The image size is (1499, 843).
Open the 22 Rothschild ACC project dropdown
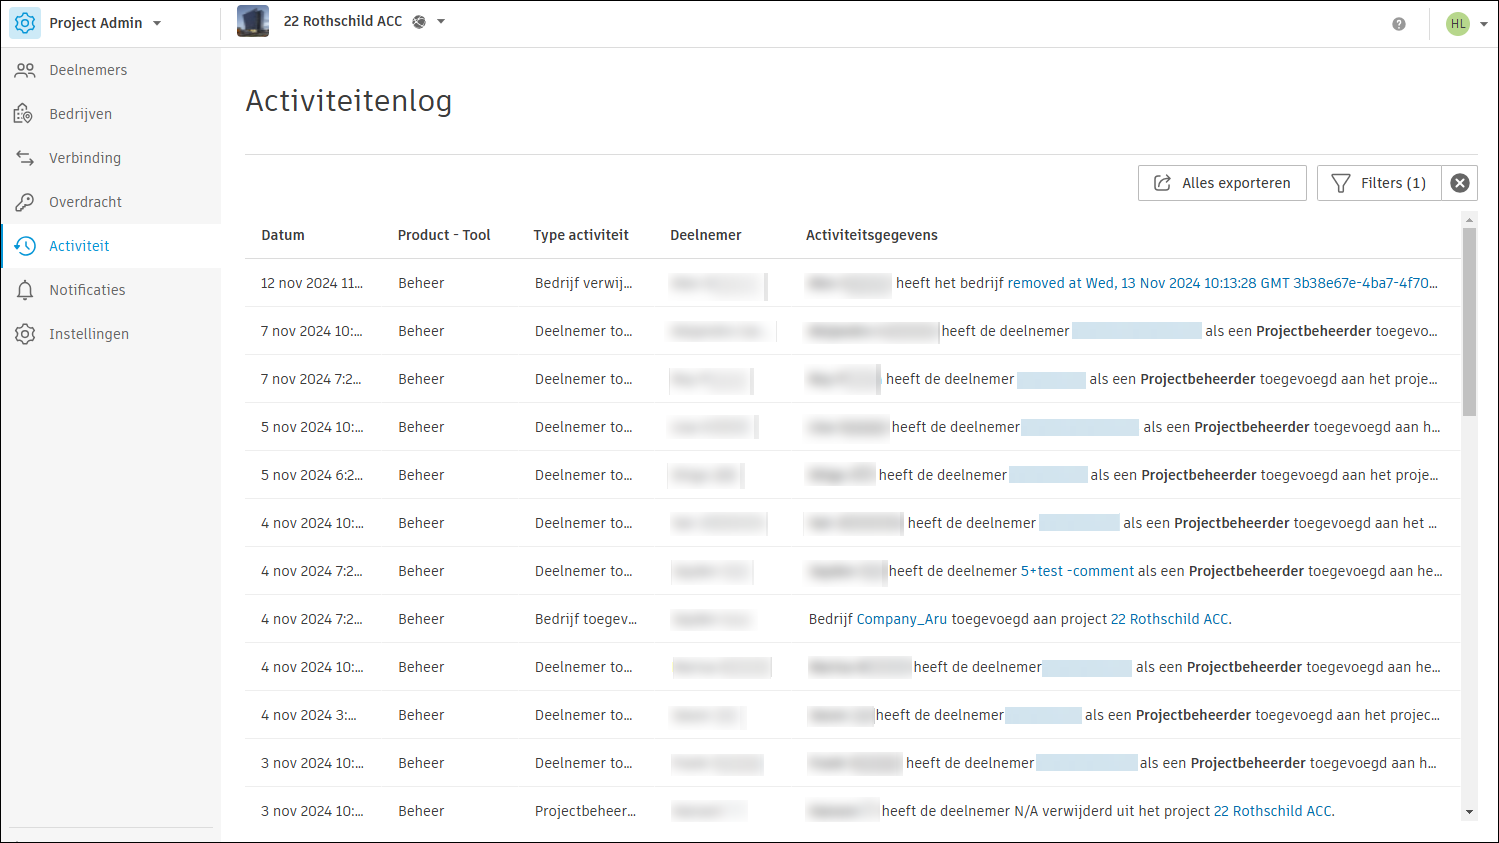coord(441,21)
